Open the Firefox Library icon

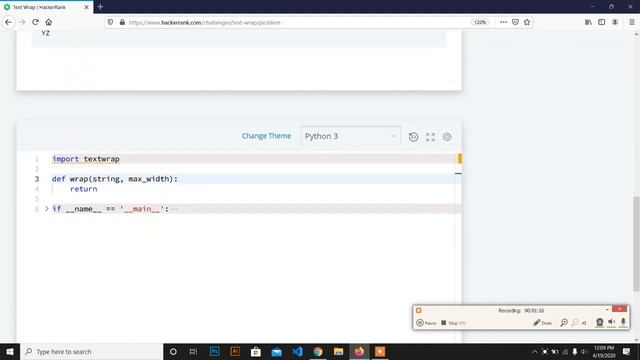coord(588,22)
